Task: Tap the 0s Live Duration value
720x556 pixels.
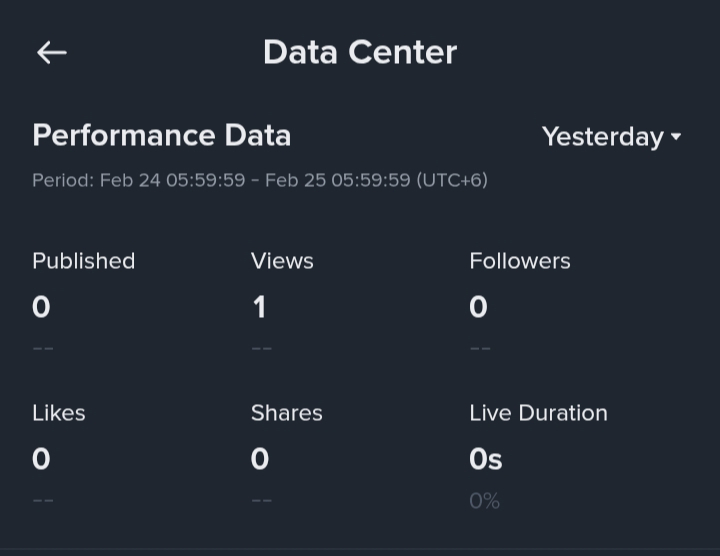Action: 486,459
